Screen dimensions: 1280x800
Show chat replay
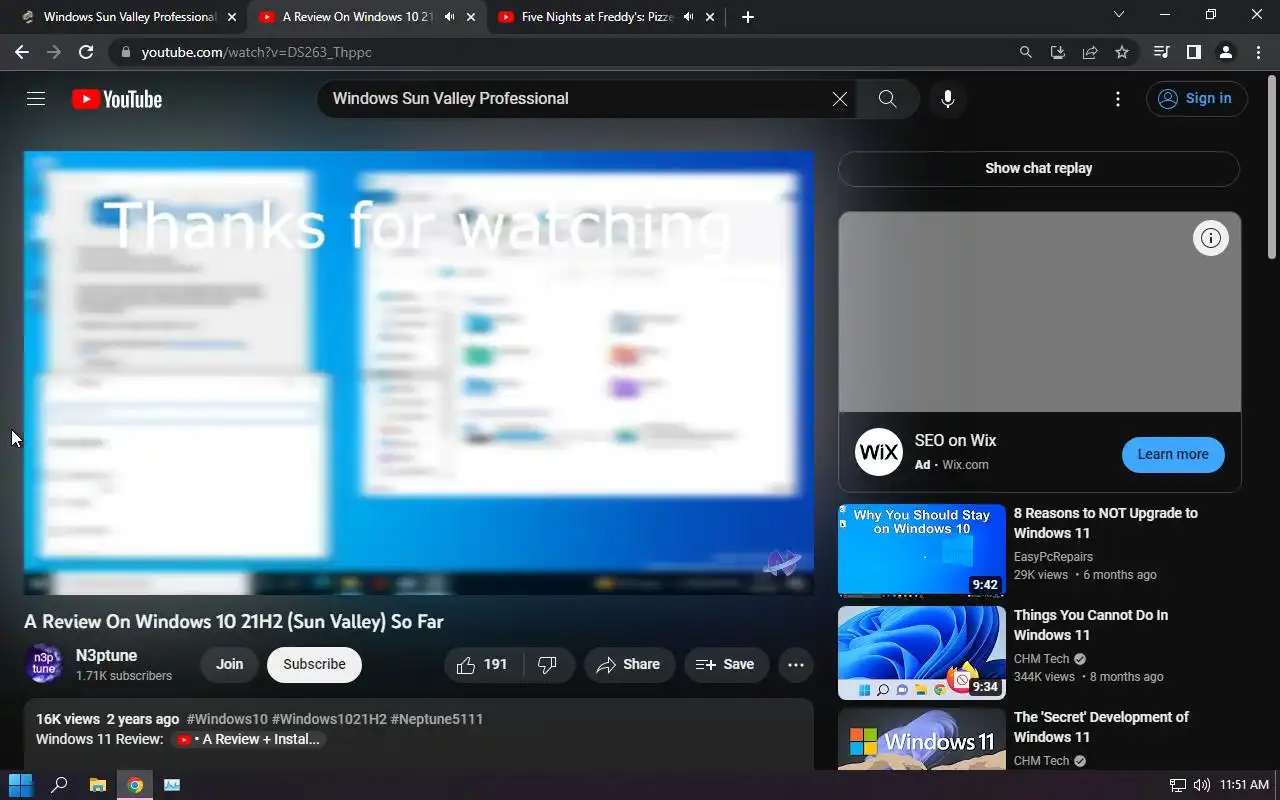[x=1039, y=168]
